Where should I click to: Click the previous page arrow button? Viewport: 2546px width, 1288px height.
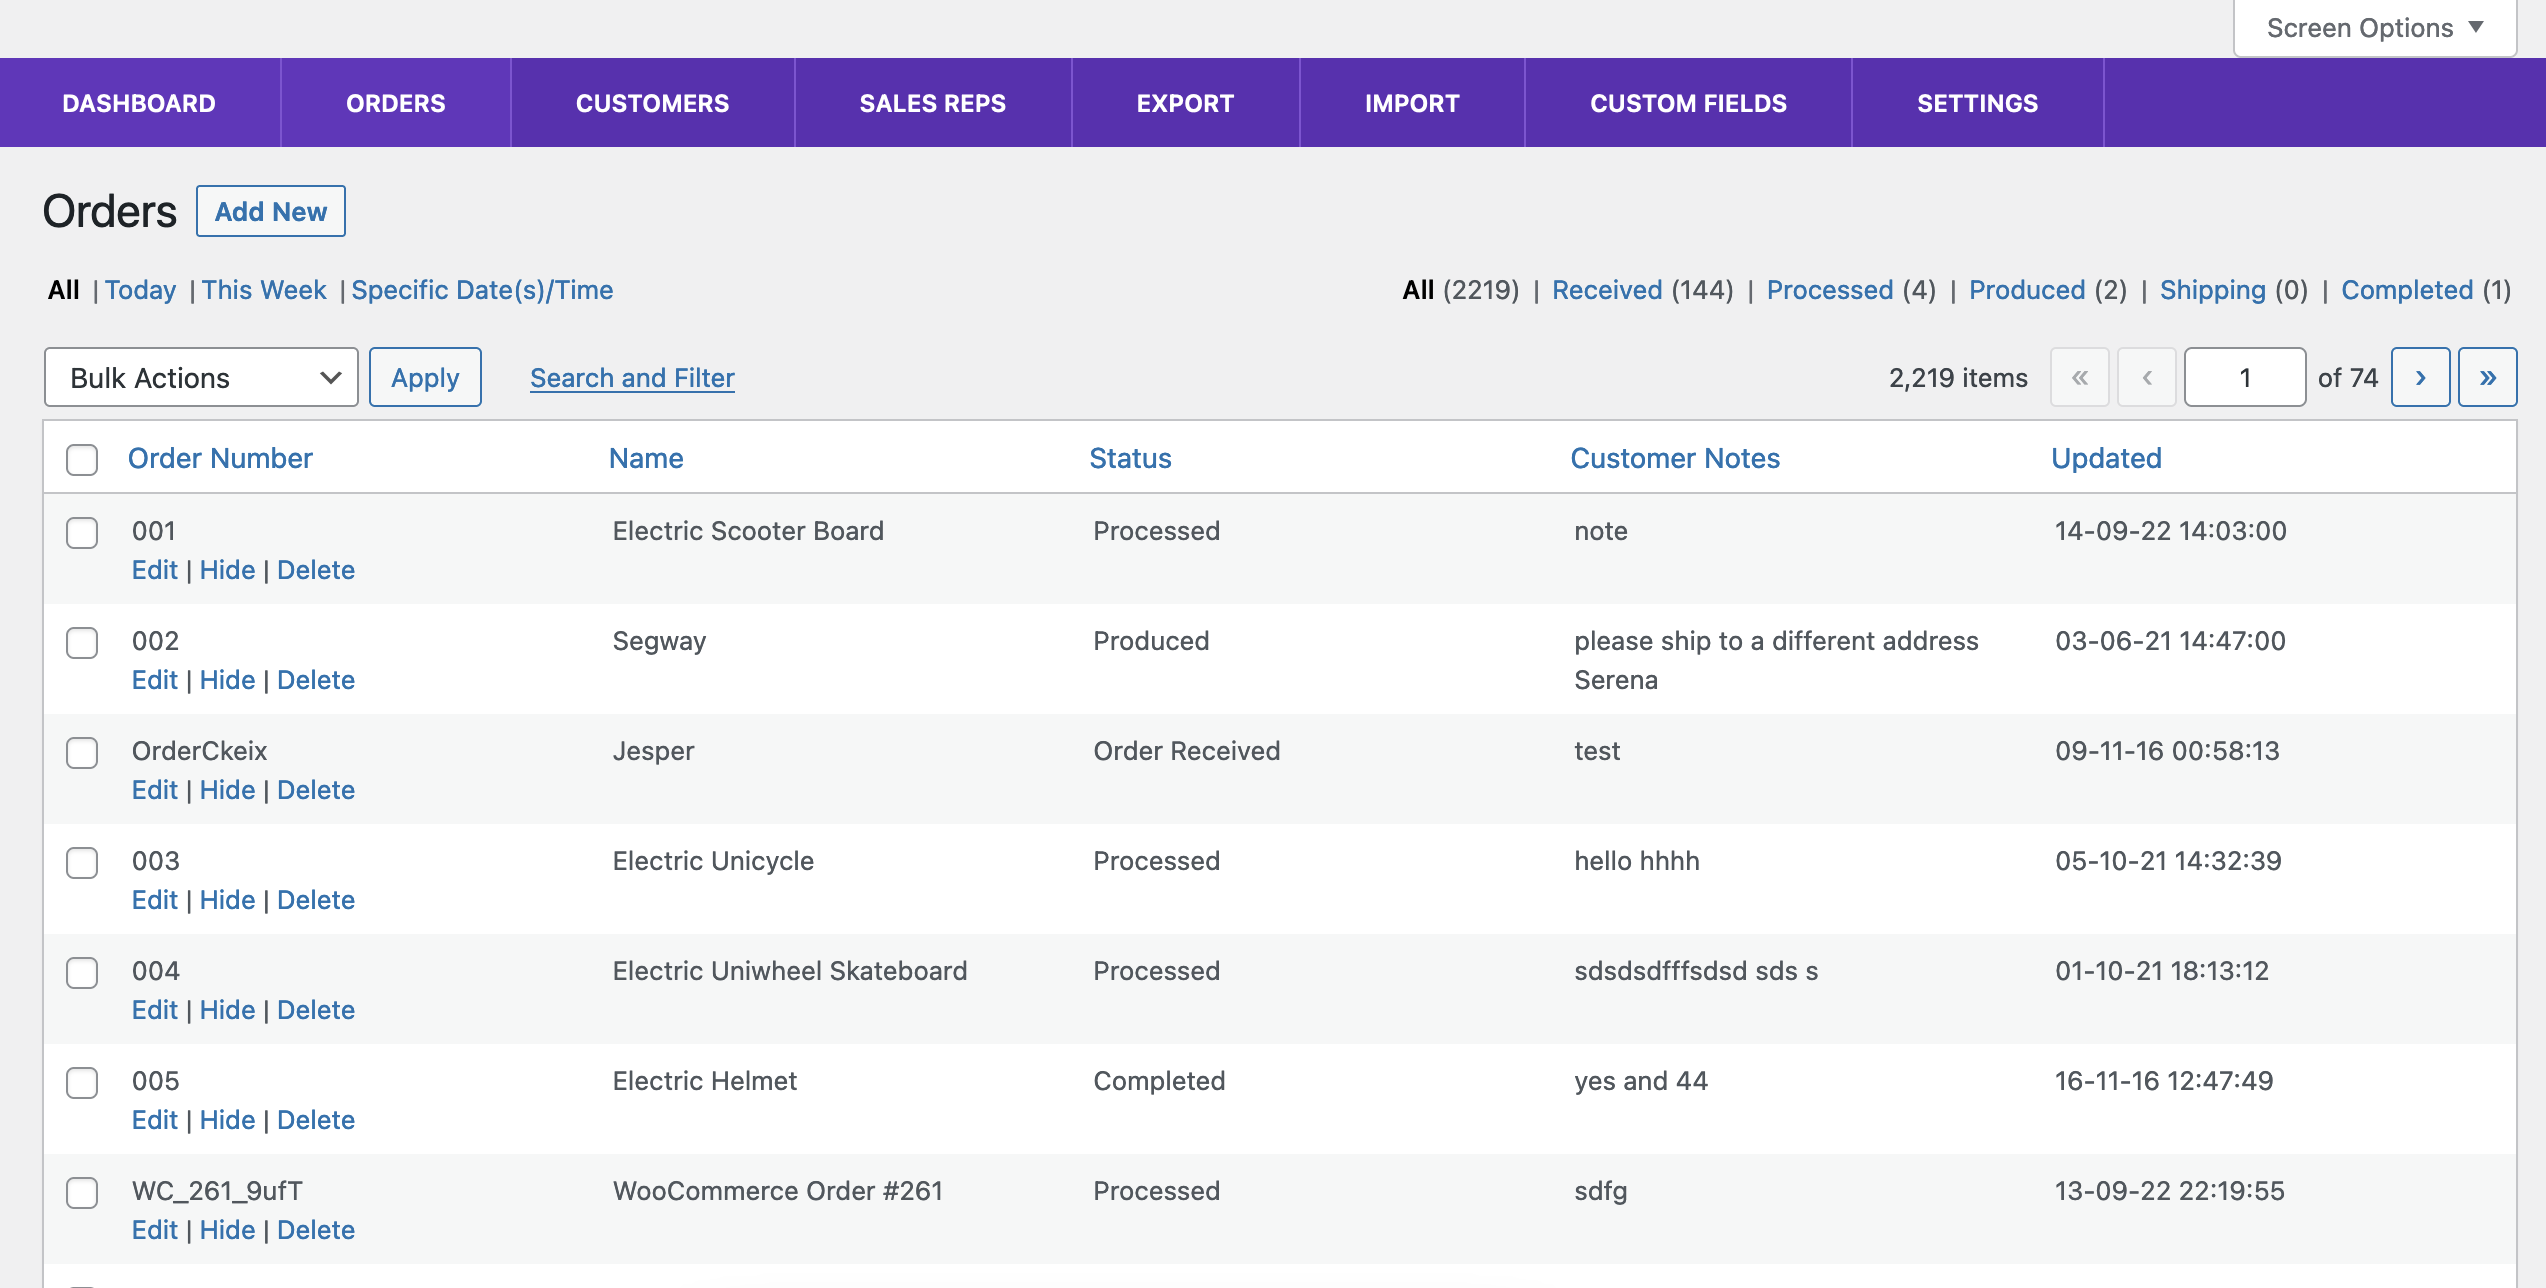pyautogui.click(x=2146, y=377)
